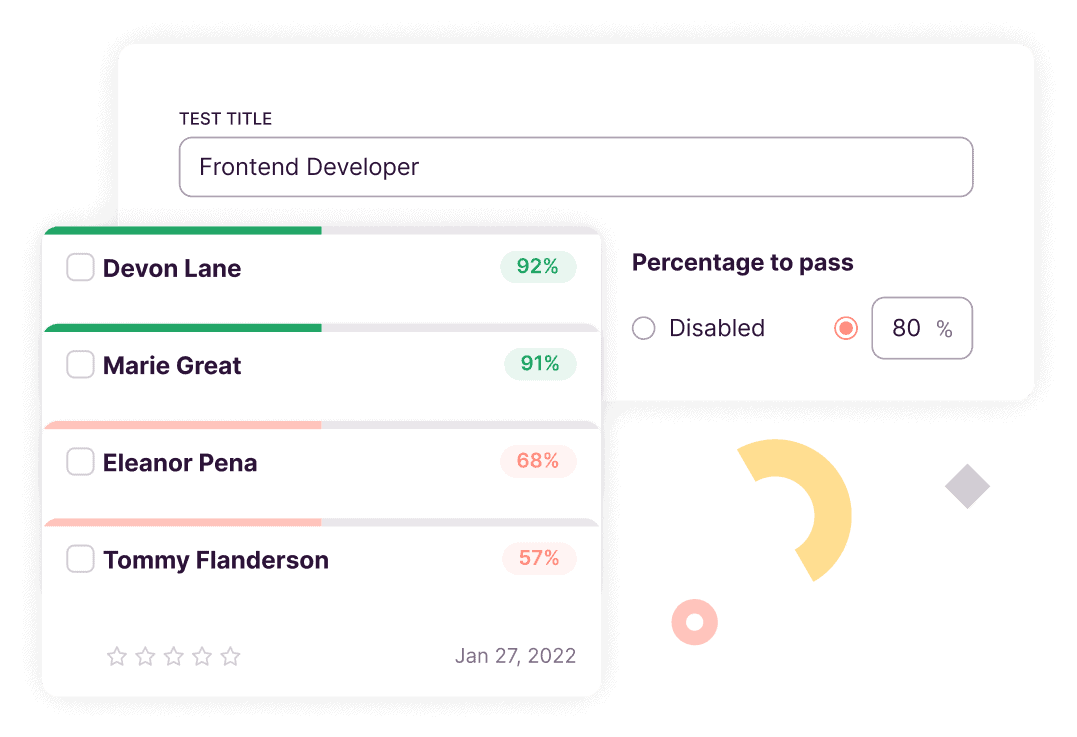The image size is (1077, 737).
Task: Enable the percentage threshold radio button
Action: (x=845, y=328)
